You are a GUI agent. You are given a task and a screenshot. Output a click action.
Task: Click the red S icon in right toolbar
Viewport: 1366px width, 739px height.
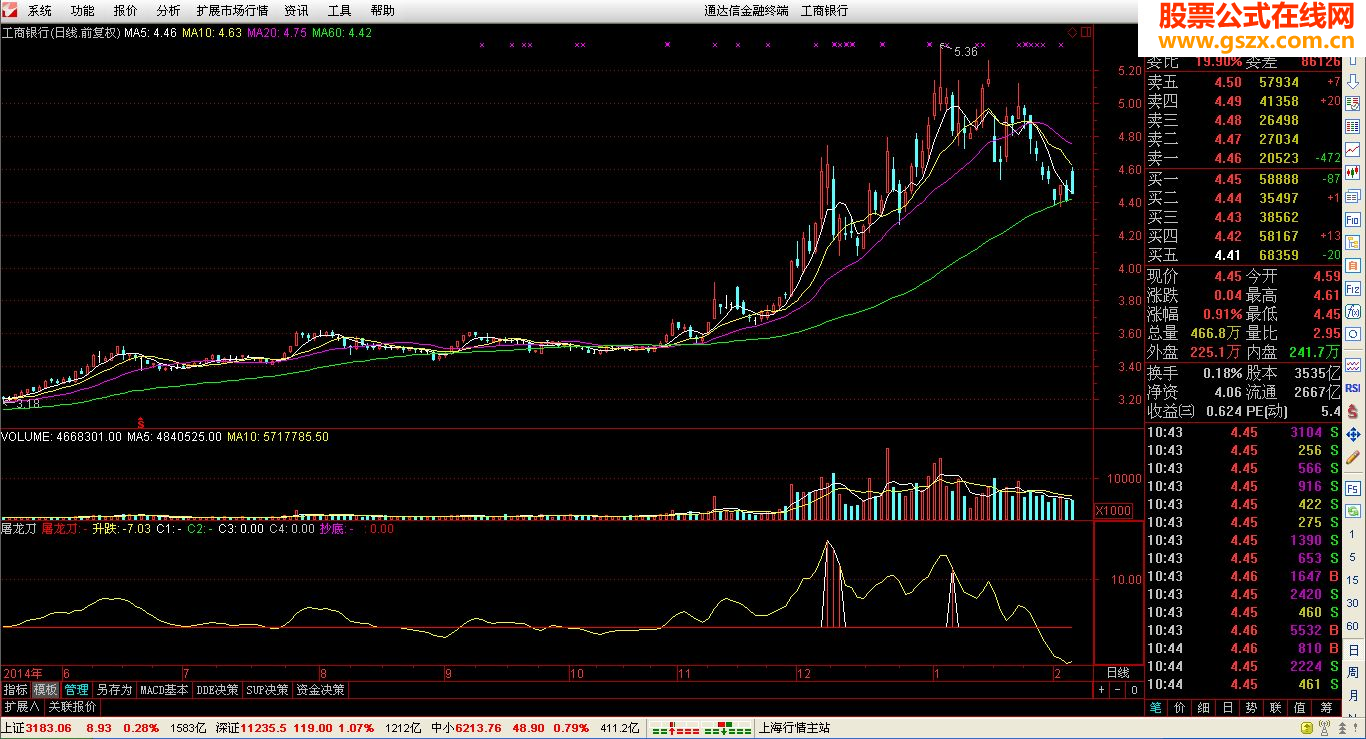click(x=1353, y=412)
